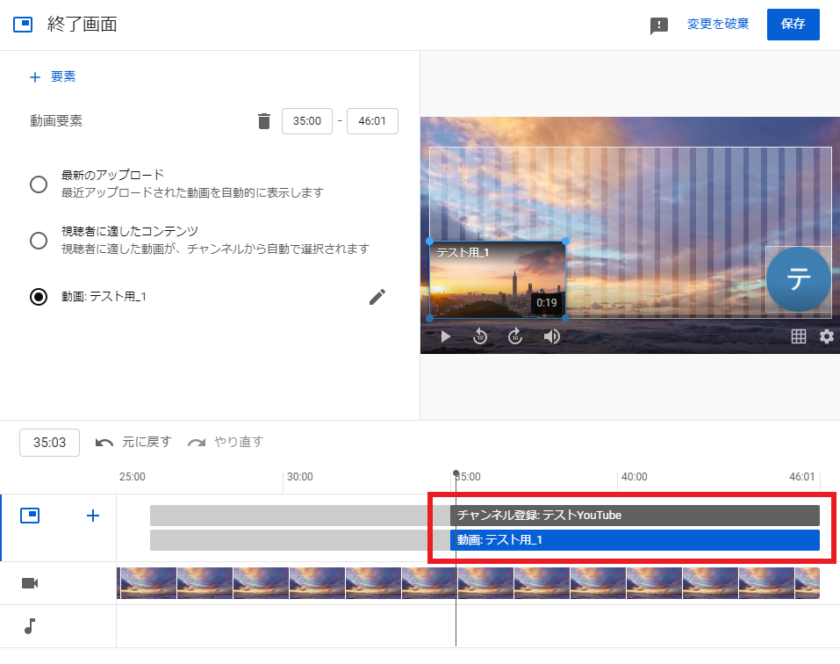The image size is (840, 664).
Task: Click the pencil edit icon beside テスト用_1
Action: click(377, 296)
